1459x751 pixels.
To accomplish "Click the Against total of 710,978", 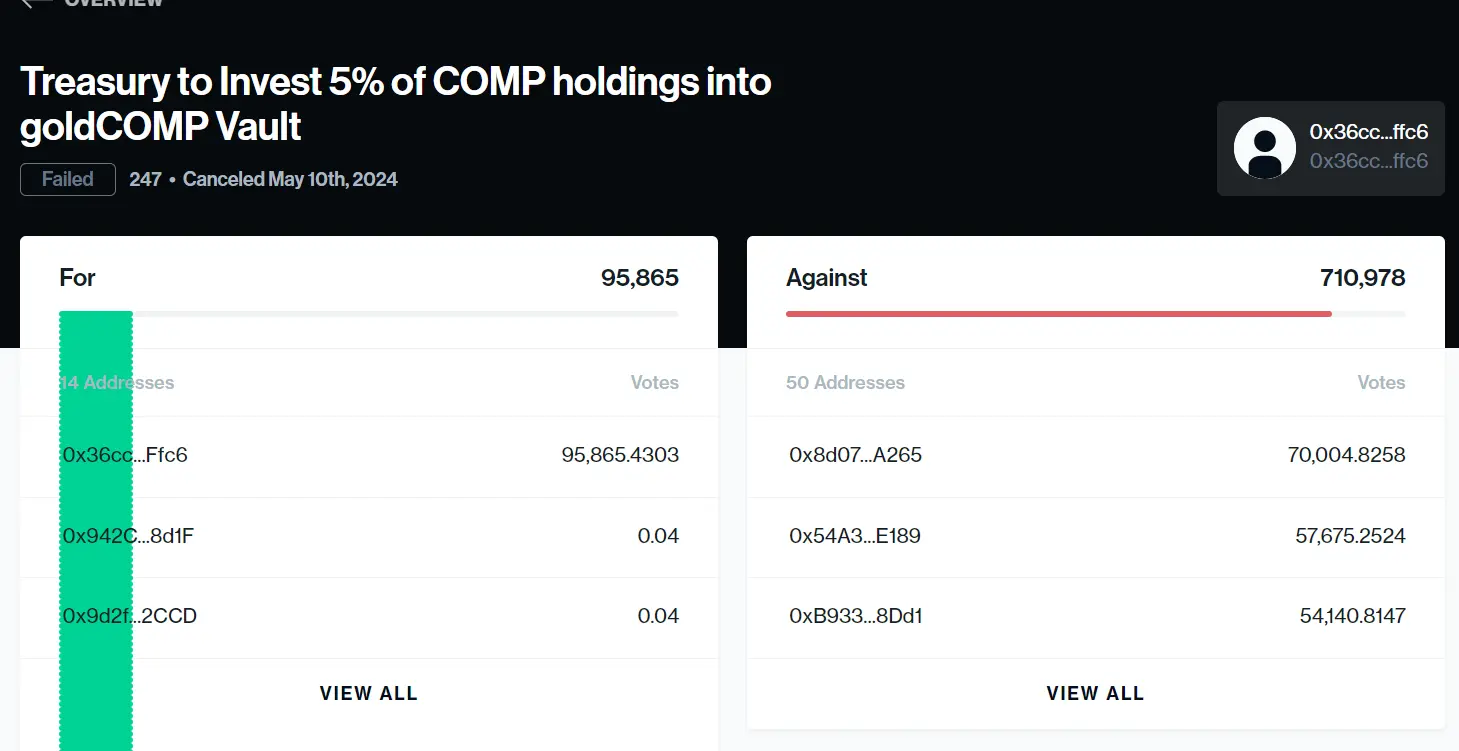I will click(x=1362, y=277).
